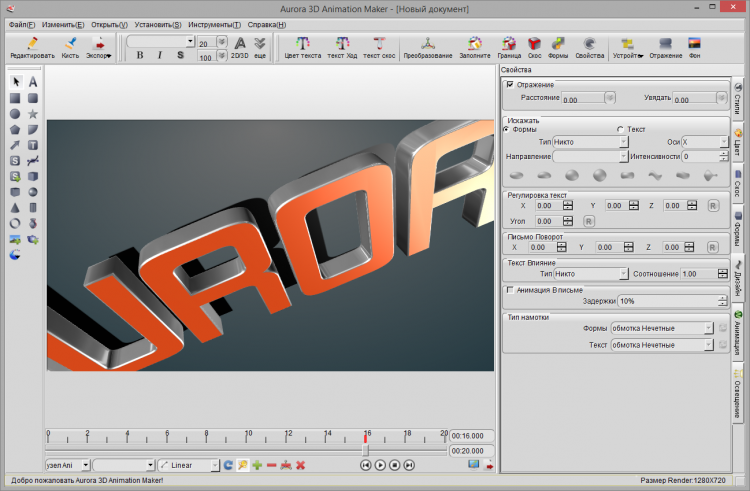Click the Bold B formatting button

click(140, 56)
